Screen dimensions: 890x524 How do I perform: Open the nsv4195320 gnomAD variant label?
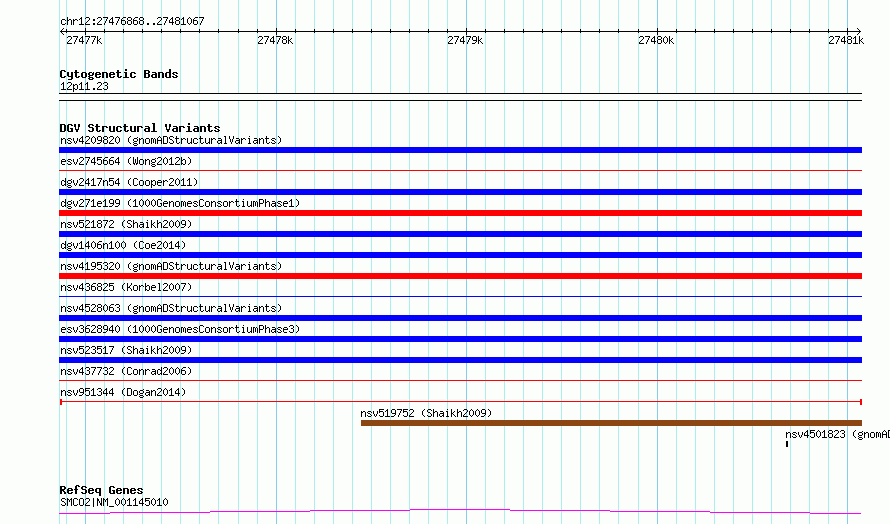pyautogui.click(x=171, y=266)
